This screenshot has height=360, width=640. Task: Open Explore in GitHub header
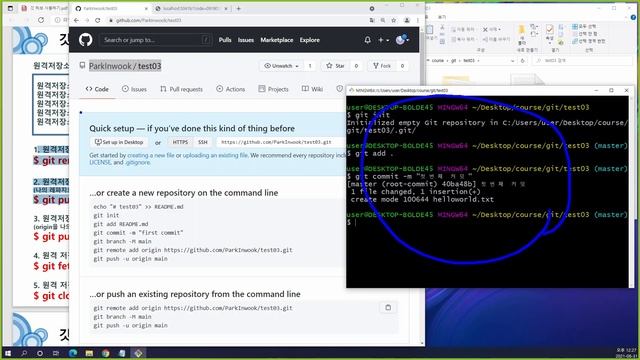(x=309, y=40)
